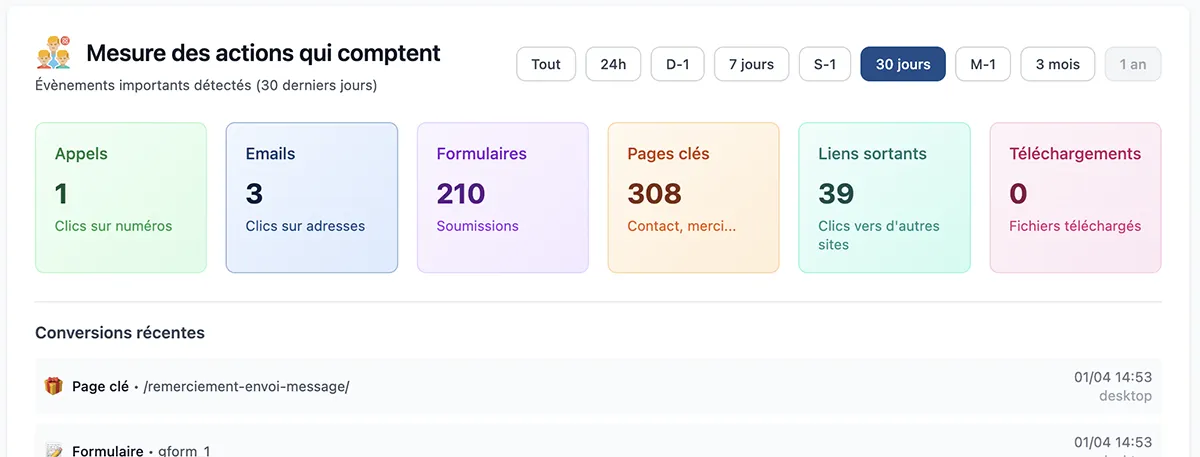
Task: Choose the D-1 period filter
Action: 677,64
